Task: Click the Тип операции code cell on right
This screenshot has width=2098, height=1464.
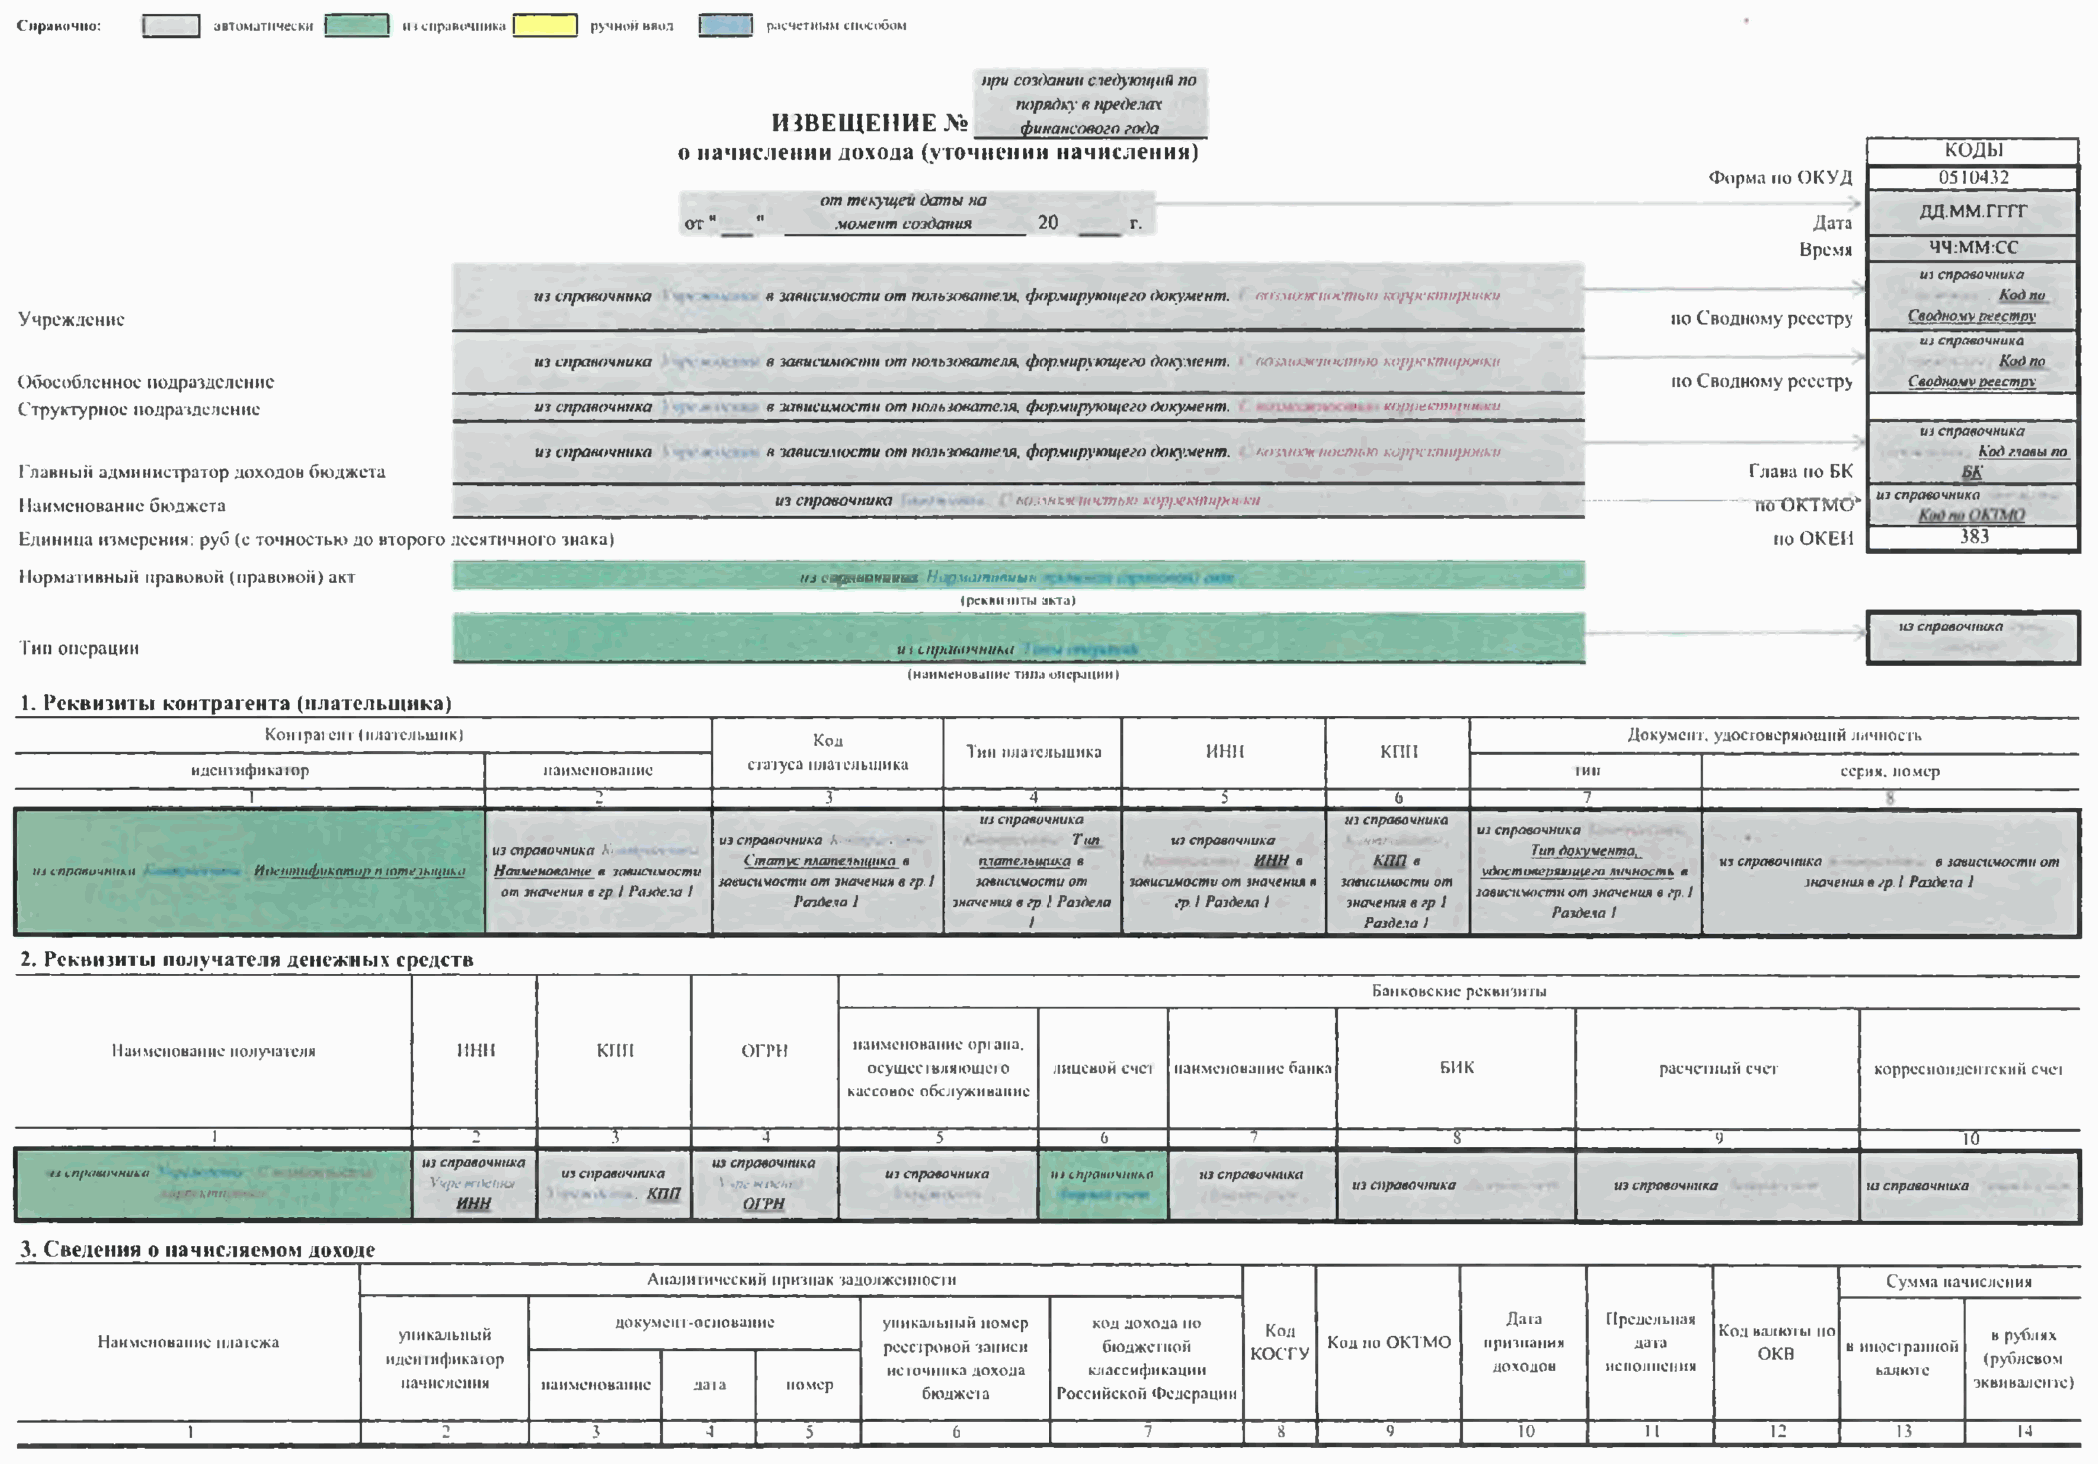Action: [1972, 637]
